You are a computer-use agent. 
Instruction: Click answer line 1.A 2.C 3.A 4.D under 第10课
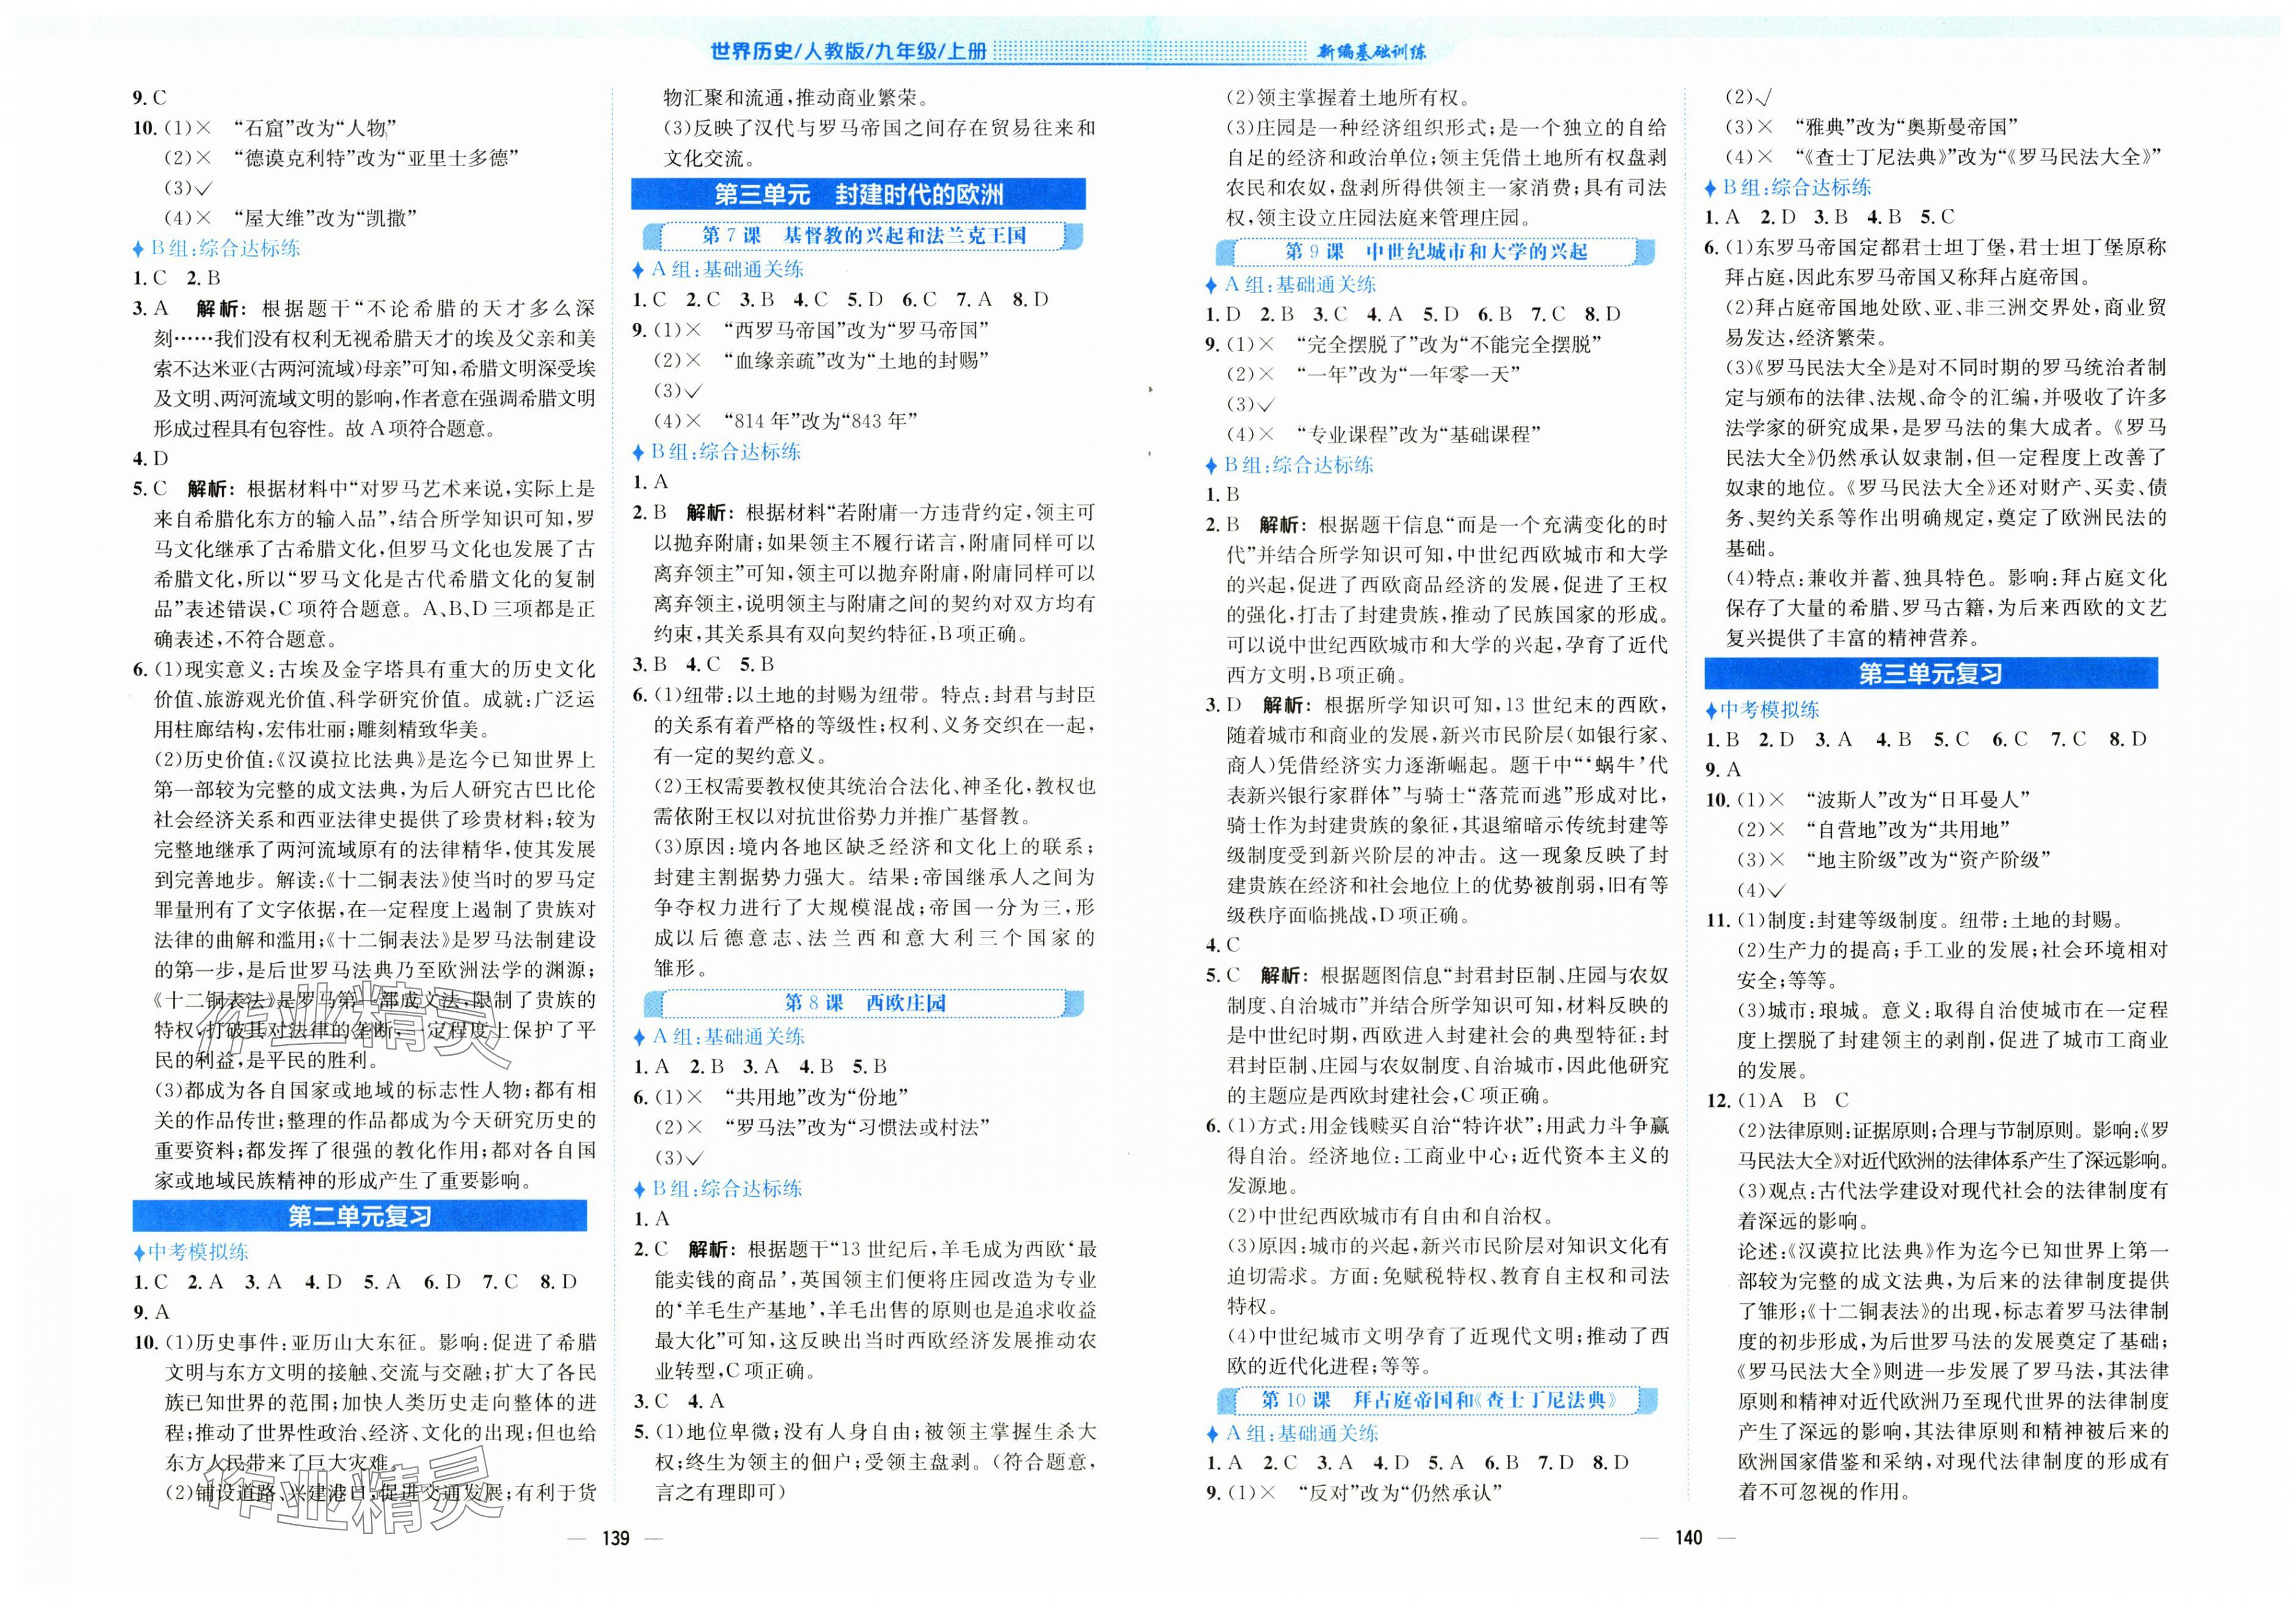tap(1417, 1463)
